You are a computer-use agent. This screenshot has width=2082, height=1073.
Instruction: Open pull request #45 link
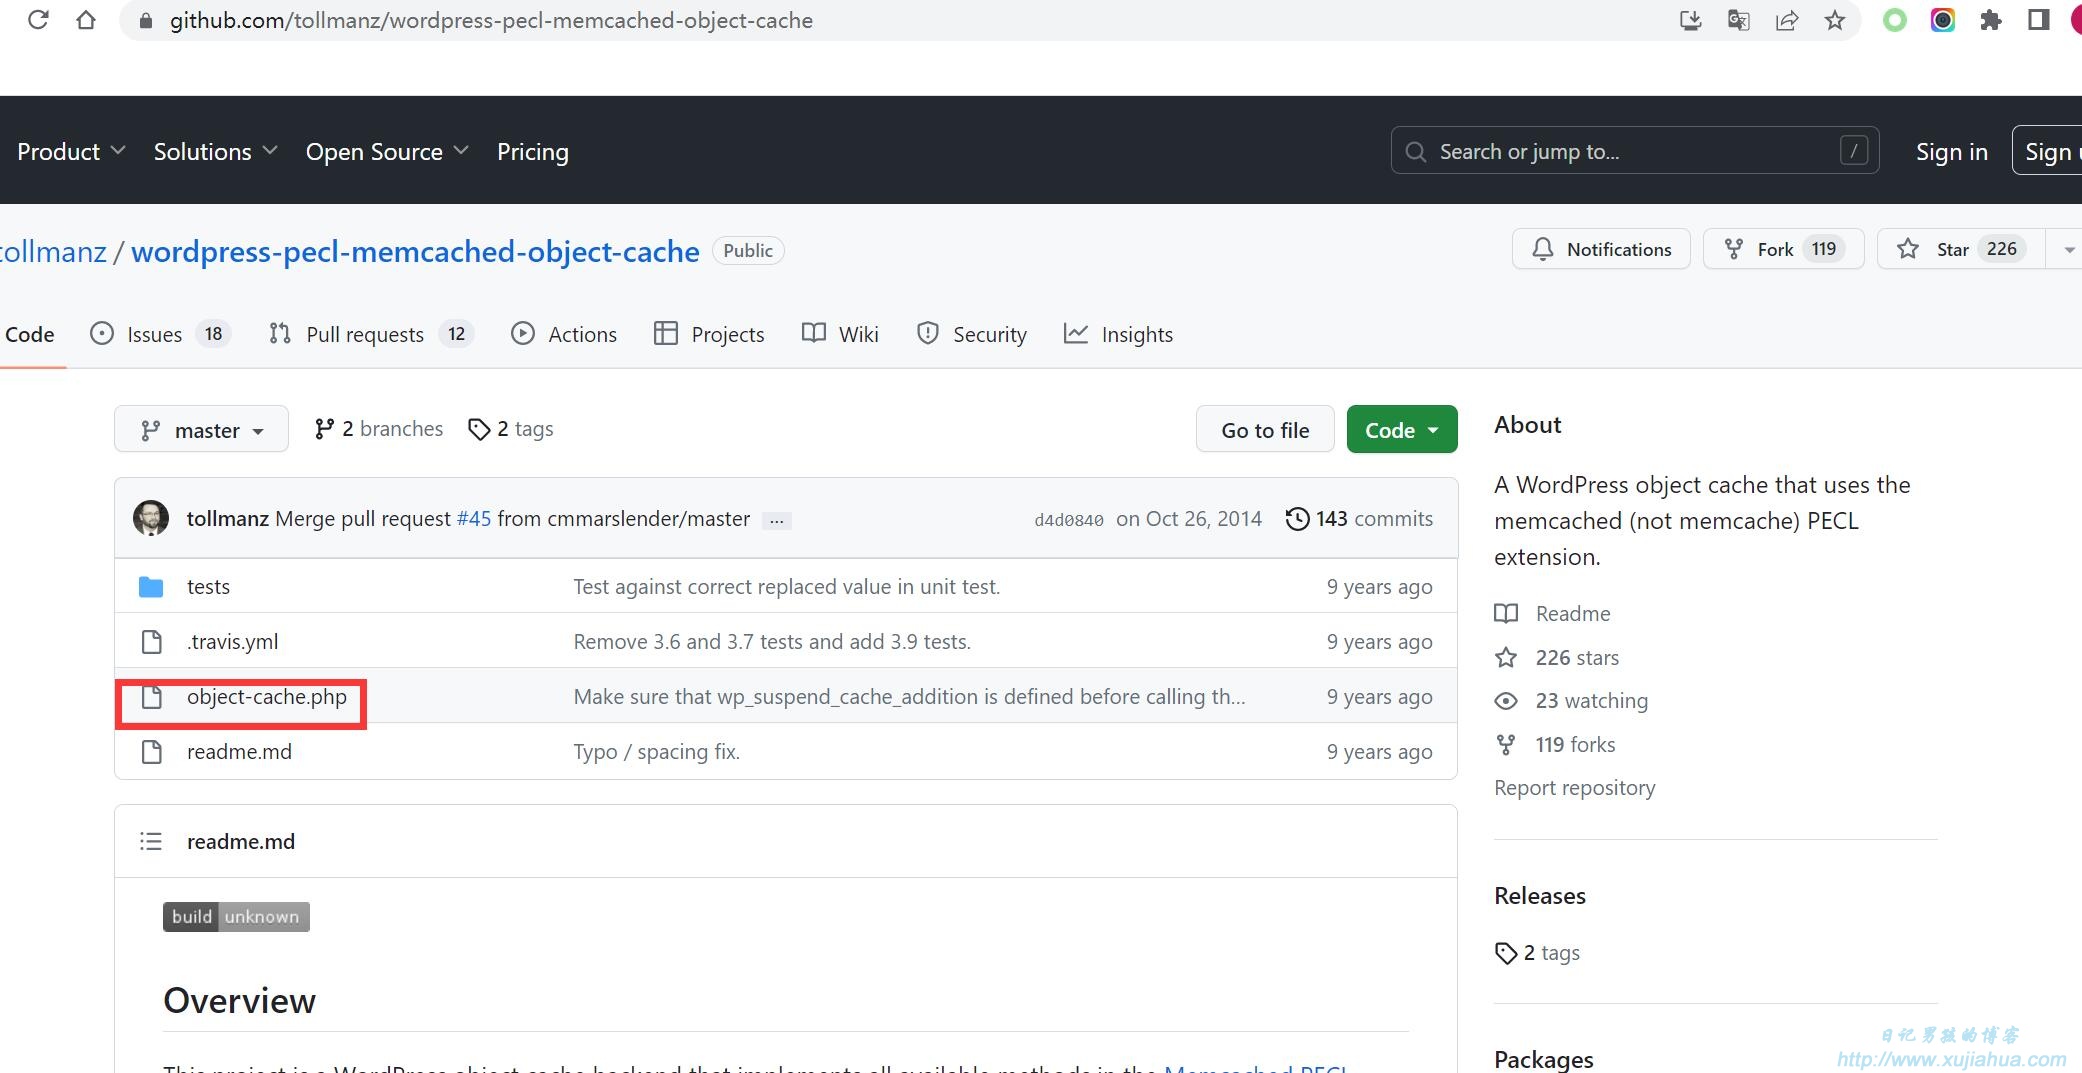[x=474, y=519]
